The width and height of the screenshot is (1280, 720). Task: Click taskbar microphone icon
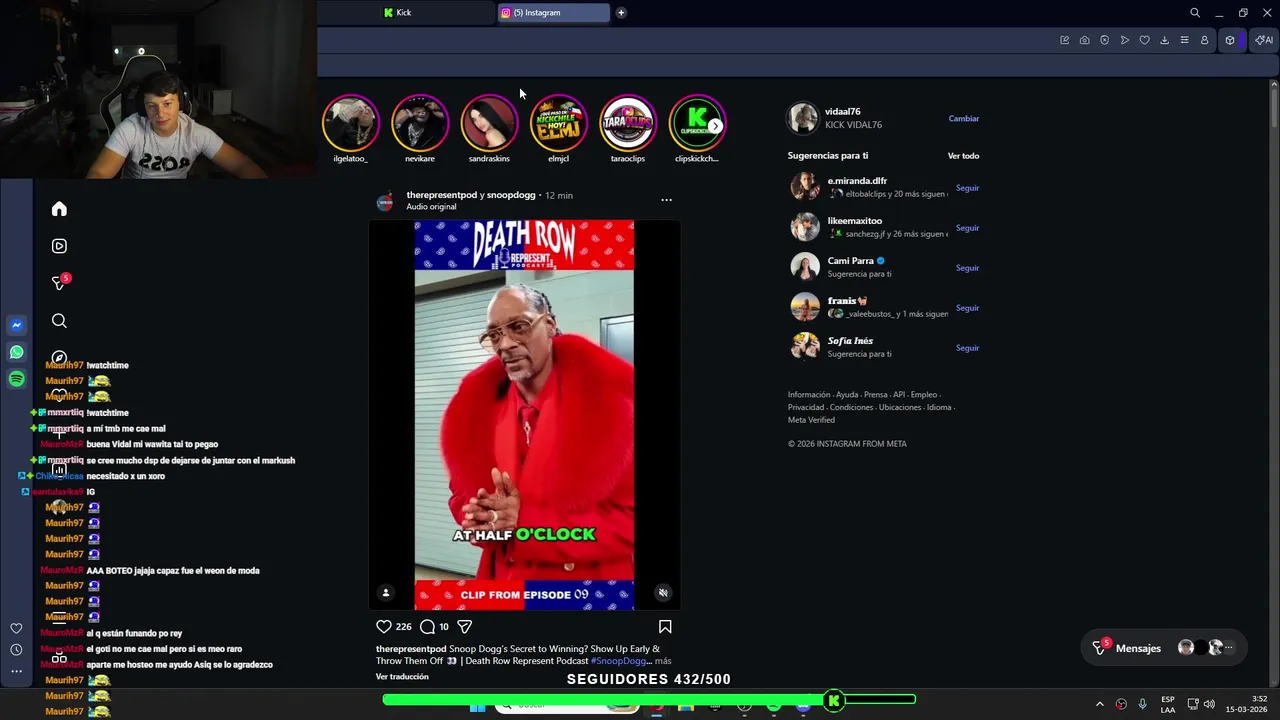1142,704
